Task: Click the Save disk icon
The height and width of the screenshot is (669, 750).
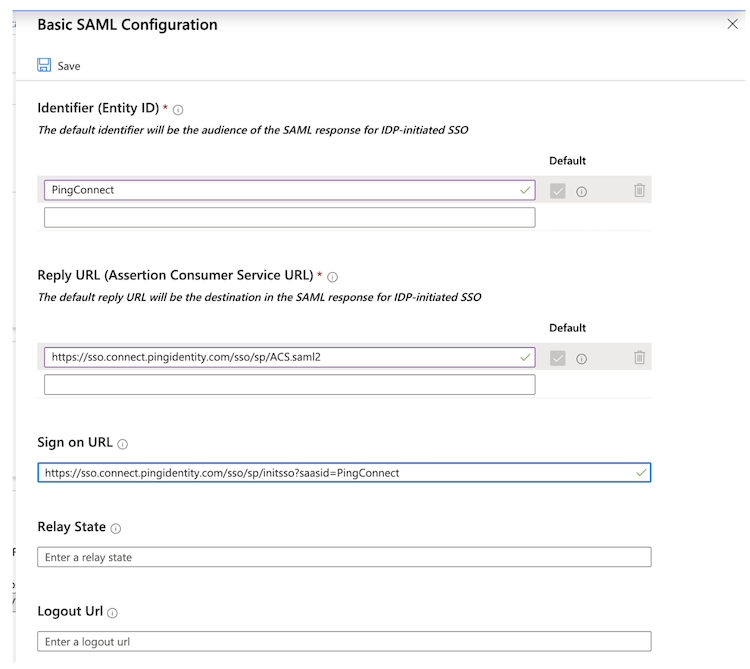Action: coord(44,66)
